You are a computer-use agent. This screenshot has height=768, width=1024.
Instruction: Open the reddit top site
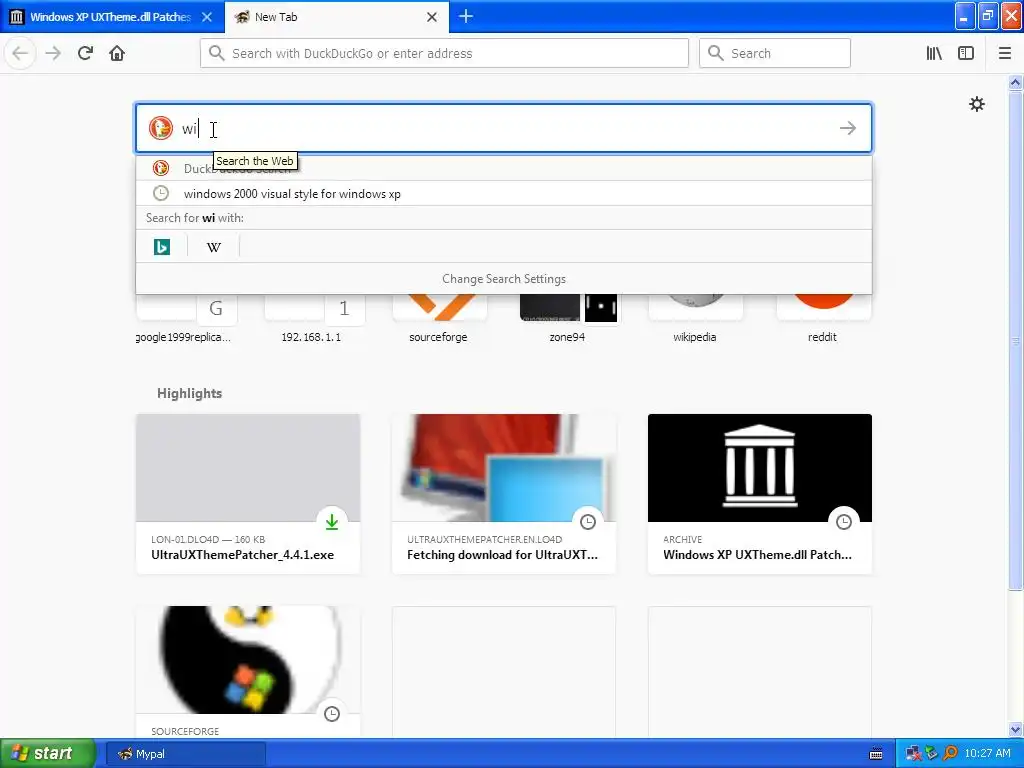822,319
